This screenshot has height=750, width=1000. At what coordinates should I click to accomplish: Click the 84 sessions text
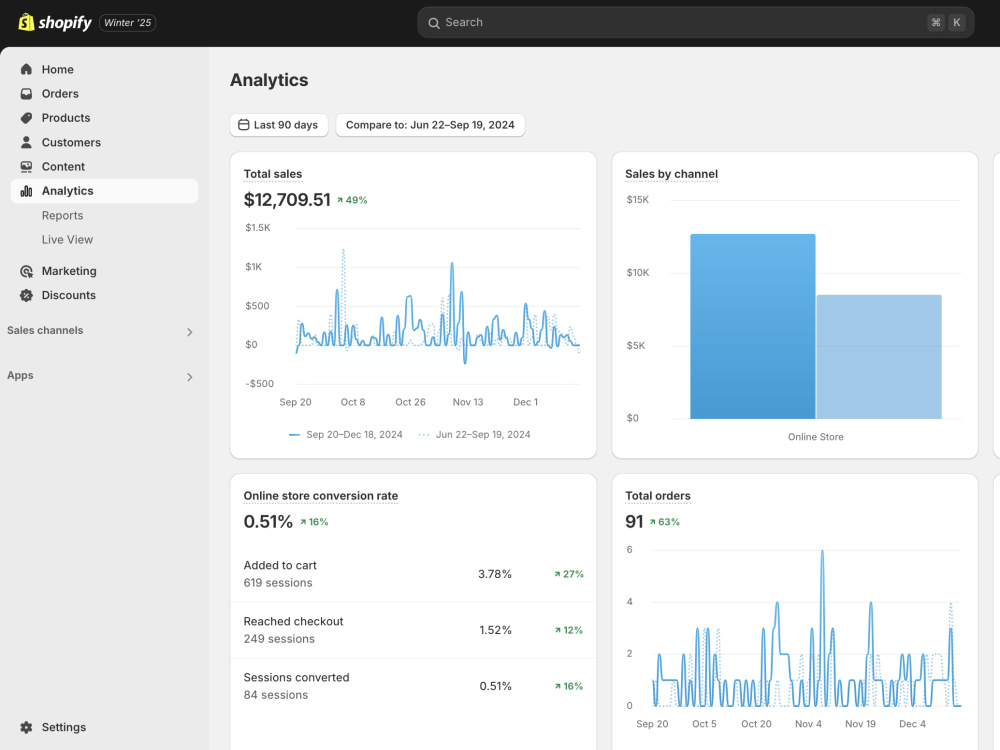pyautogui.click(x=276, y=695)
